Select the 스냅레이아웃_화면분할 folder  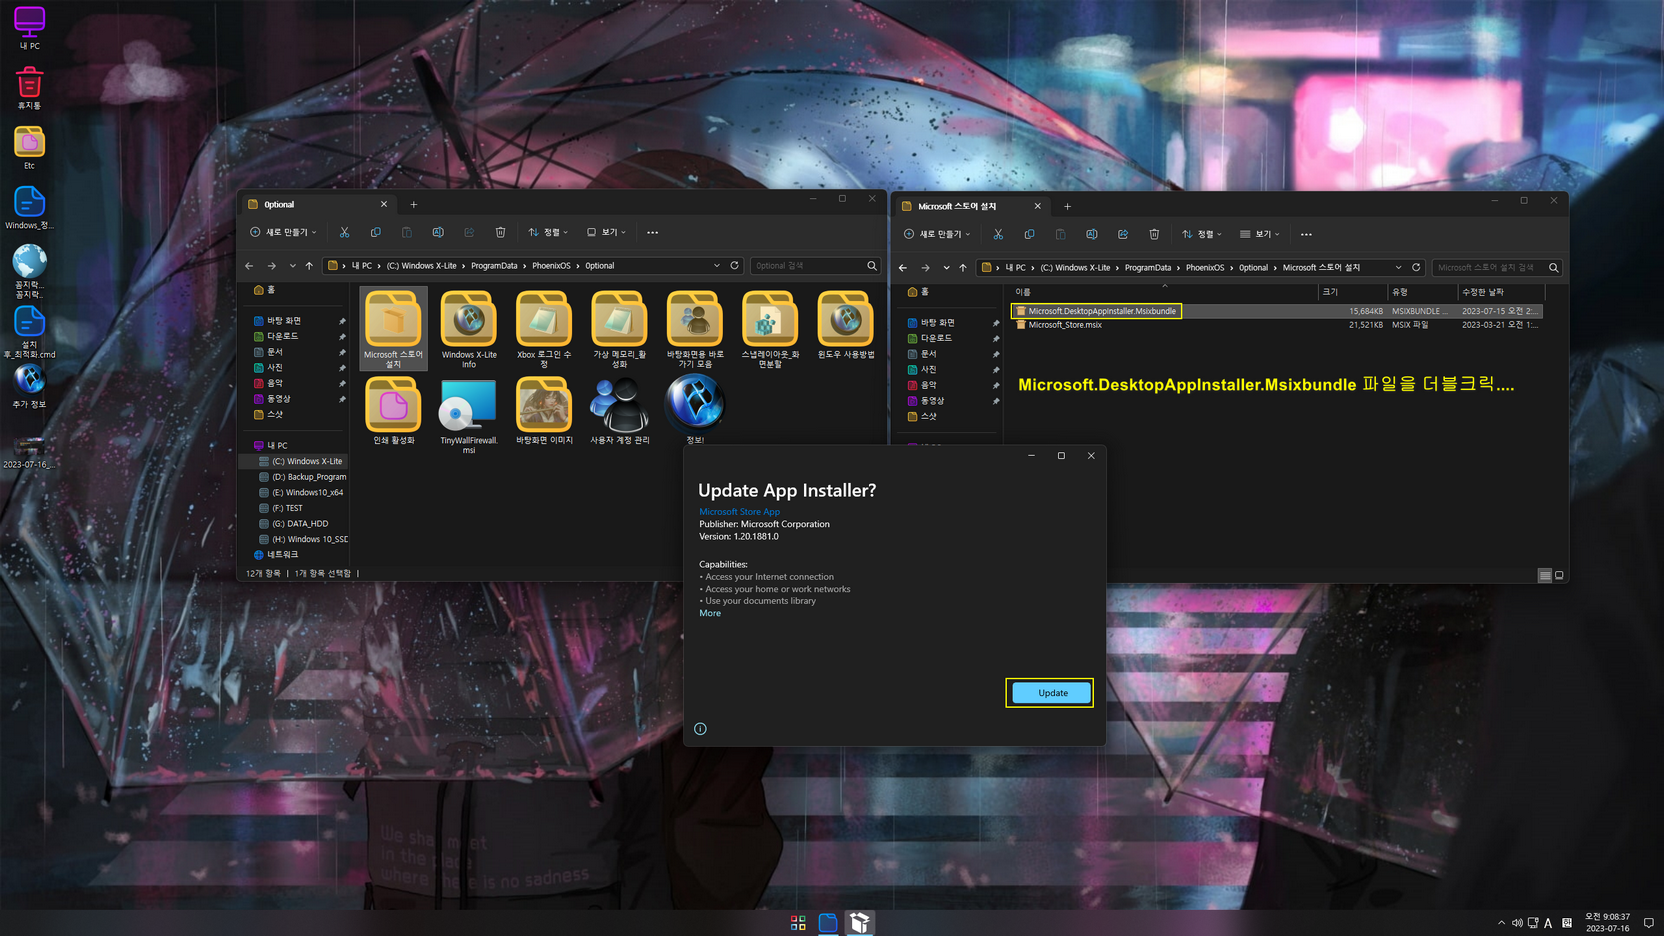click(770, 329)
